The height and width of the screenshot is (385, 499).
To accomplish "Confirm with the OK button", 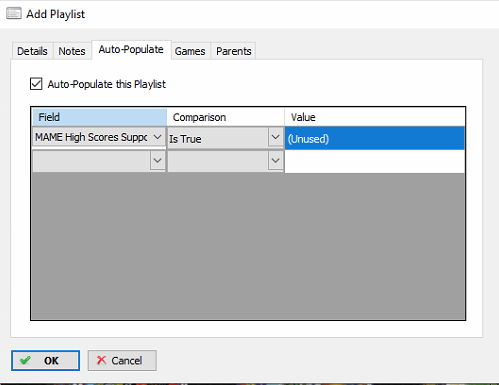I will (x=45, y=360).
